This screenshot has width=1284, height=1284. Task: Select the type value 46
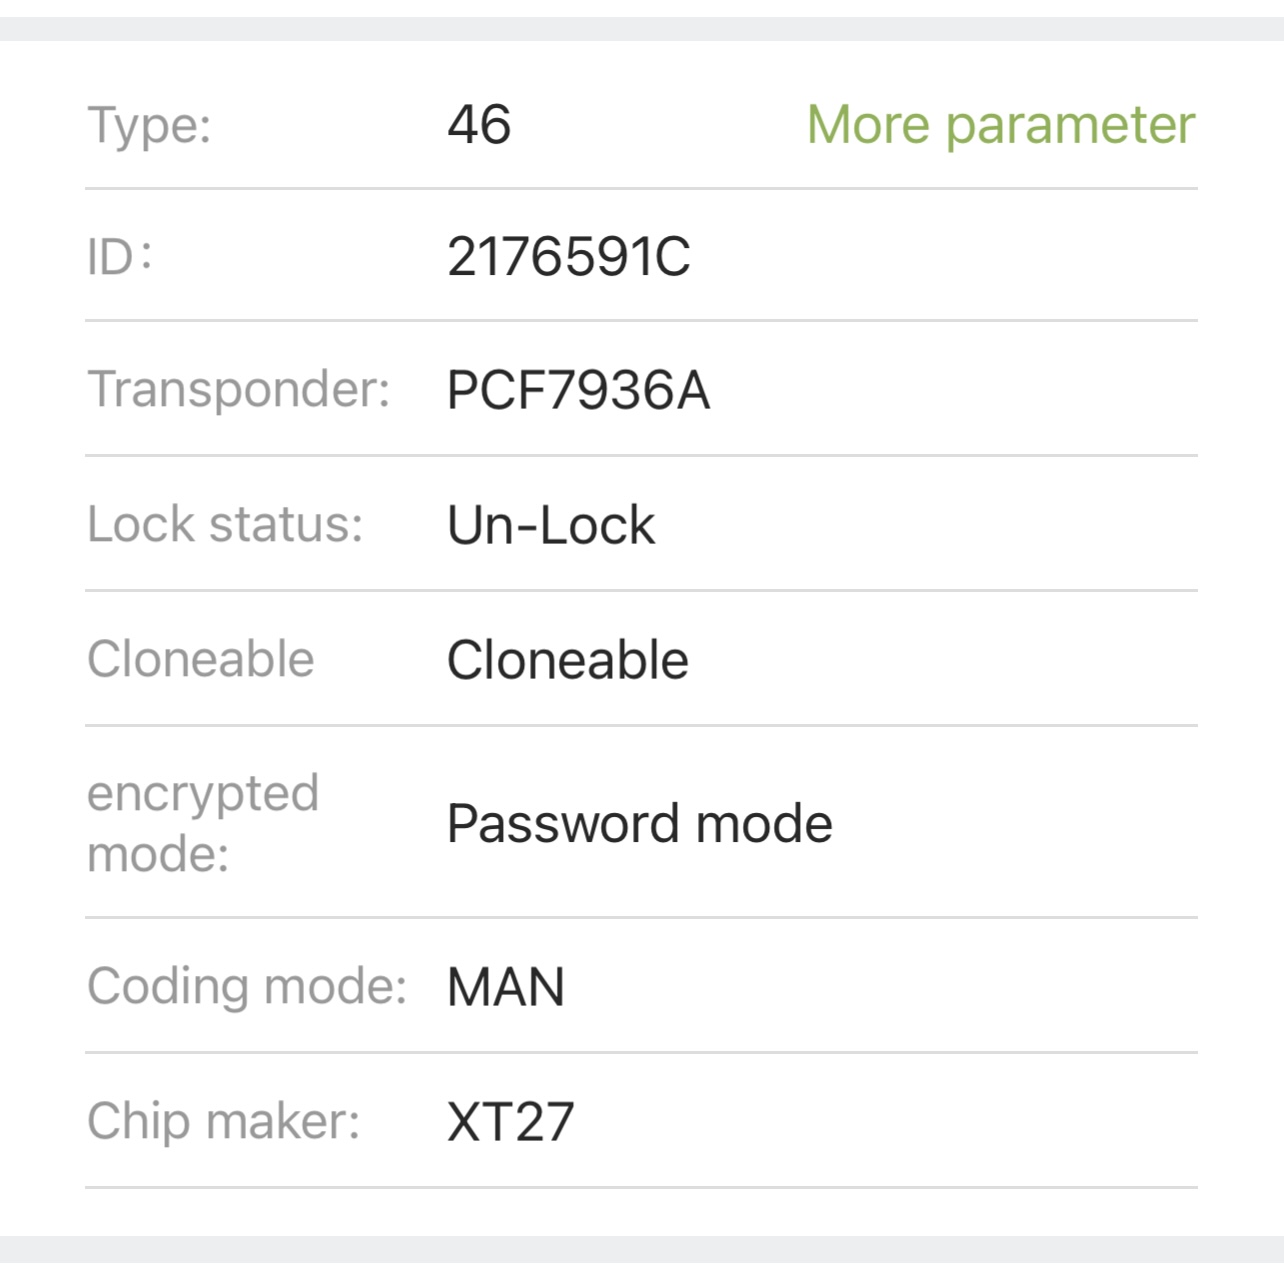coord(479,125)
